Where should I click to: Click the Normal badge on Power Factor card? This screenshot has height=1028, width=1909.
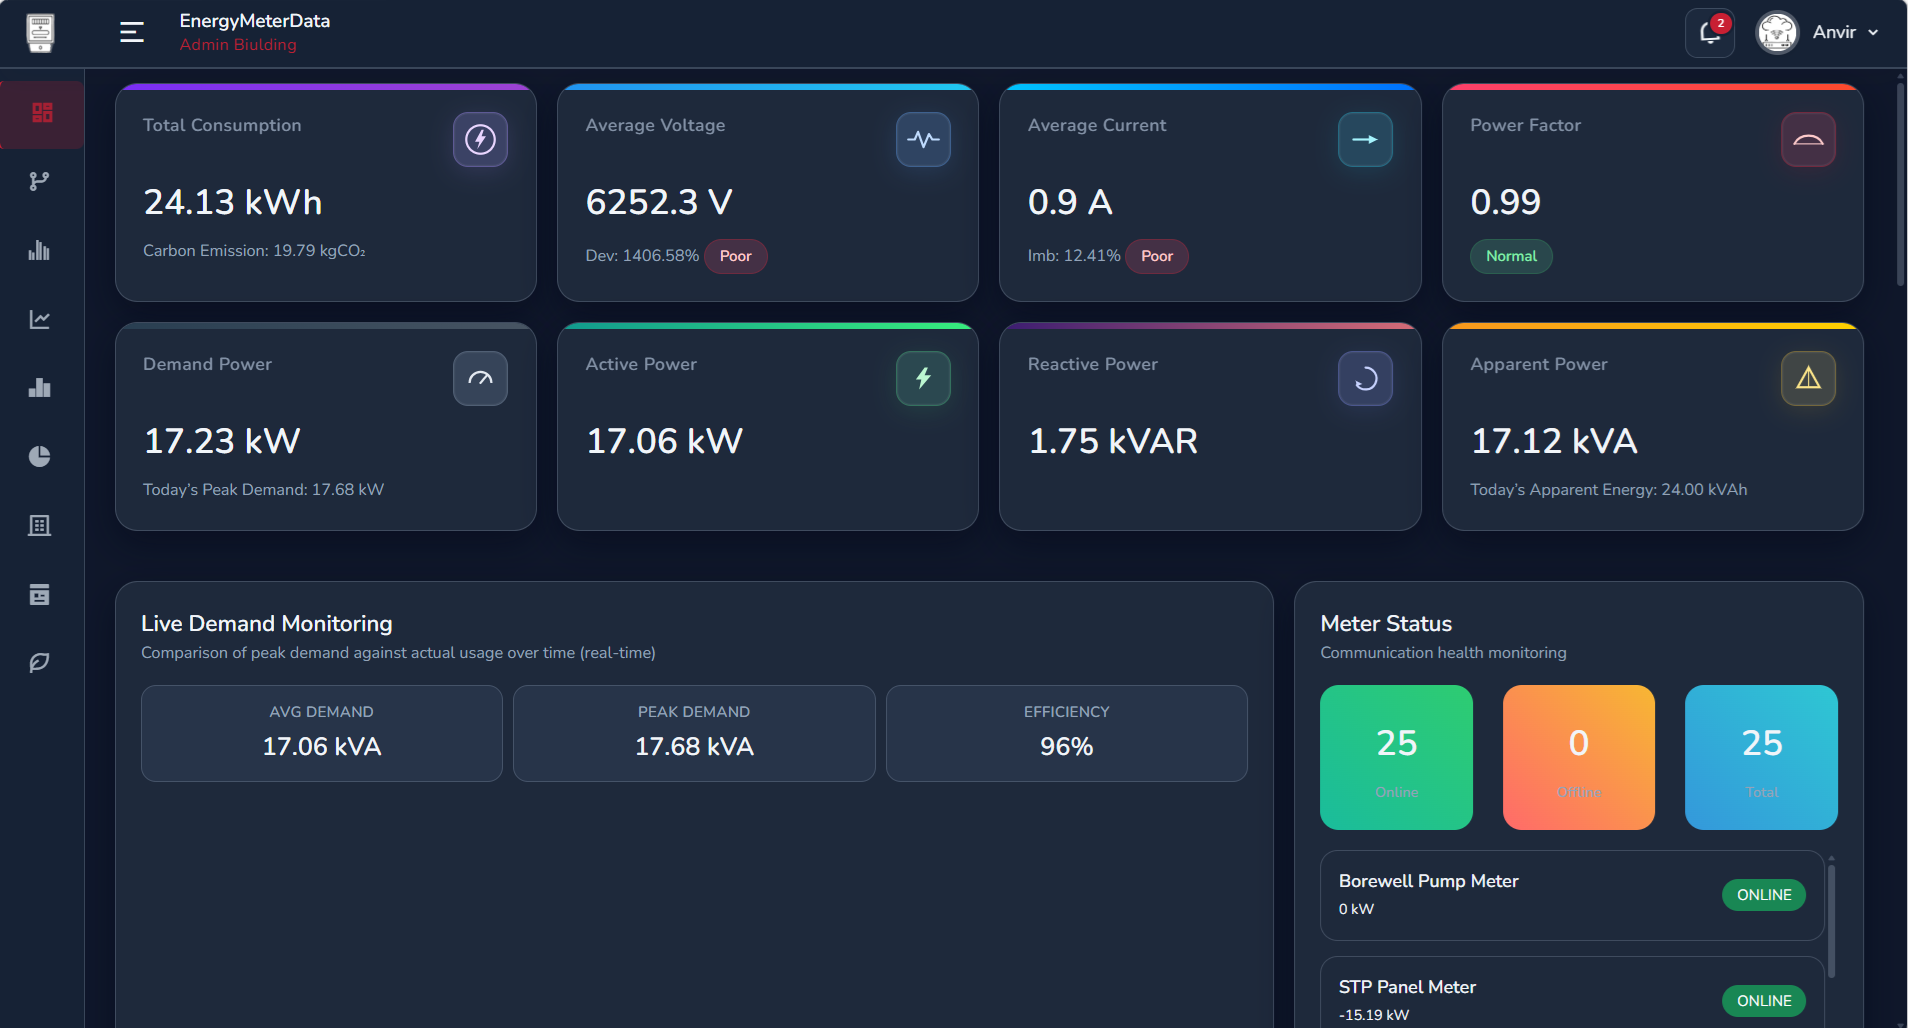(1511, 256)
